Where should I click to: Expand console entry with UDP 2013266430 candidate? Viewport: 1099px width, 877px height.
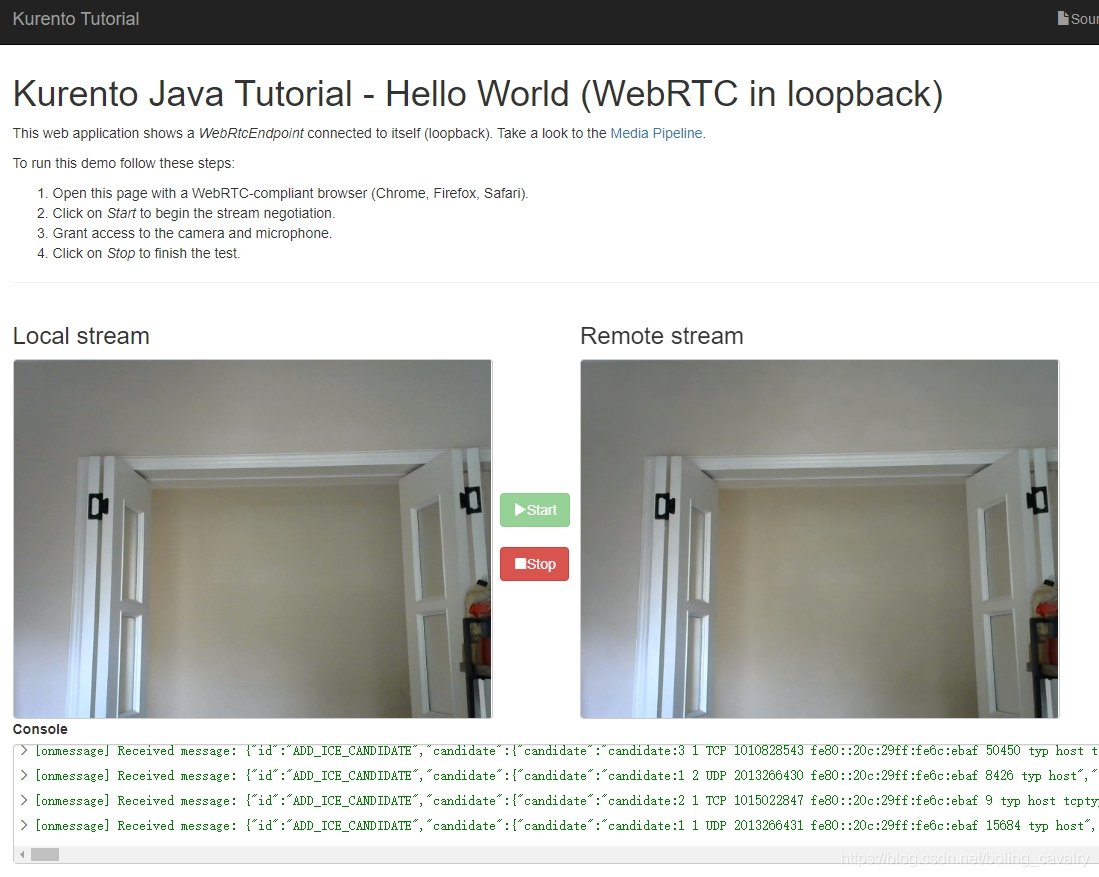coord(23,775)
